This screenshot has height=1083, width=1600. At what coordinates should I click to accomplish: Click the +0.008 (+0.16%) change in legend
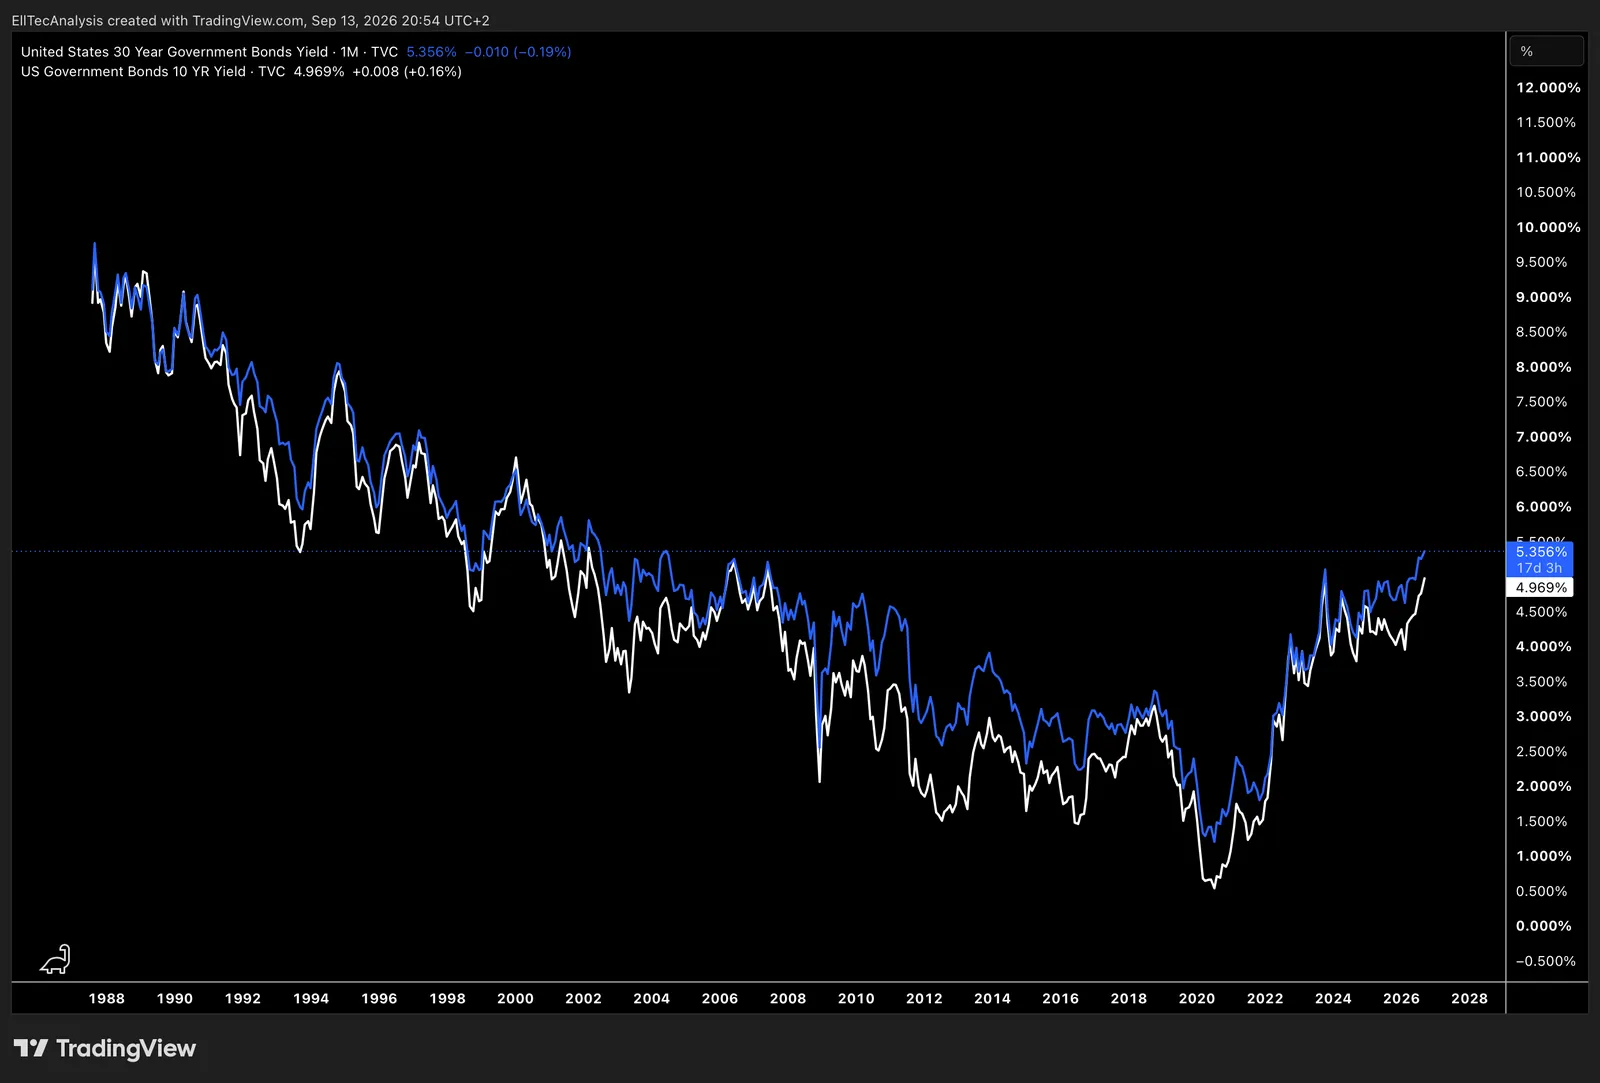click(x=407, y=72)
